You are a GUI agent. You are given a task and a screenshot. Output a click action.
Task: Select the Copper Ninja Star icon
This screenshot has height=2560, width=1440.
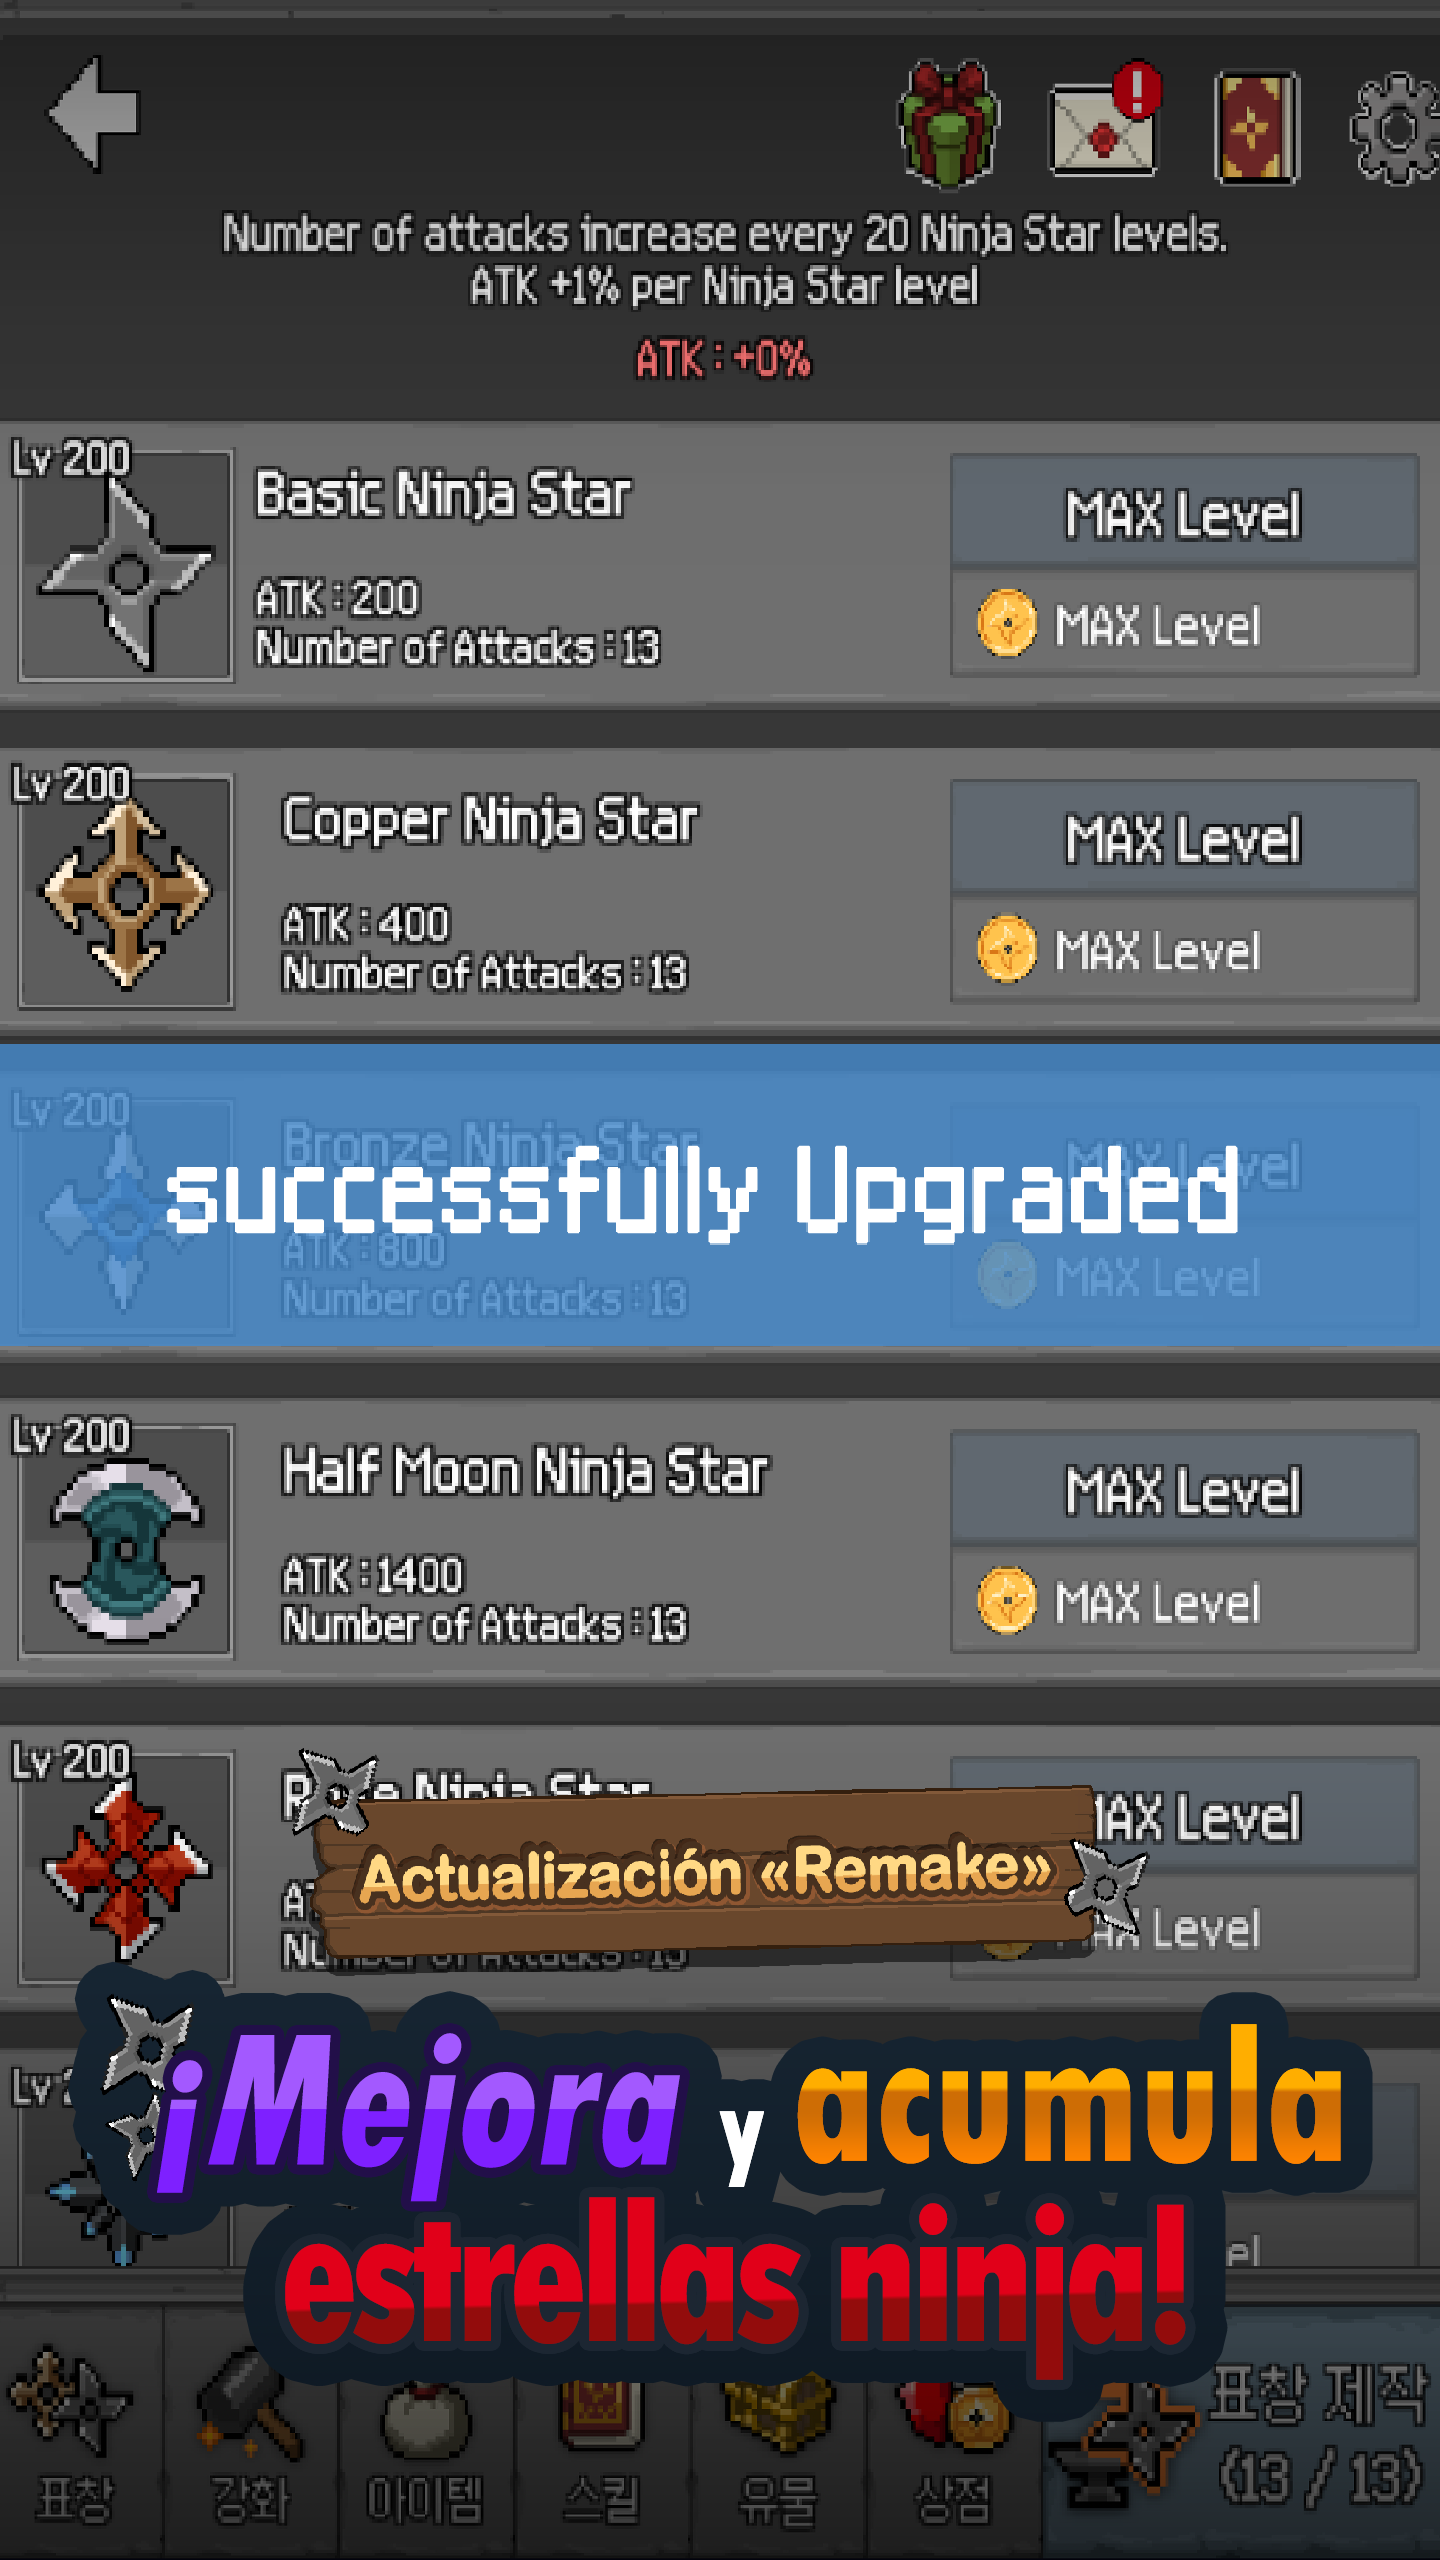click(126, 891)
